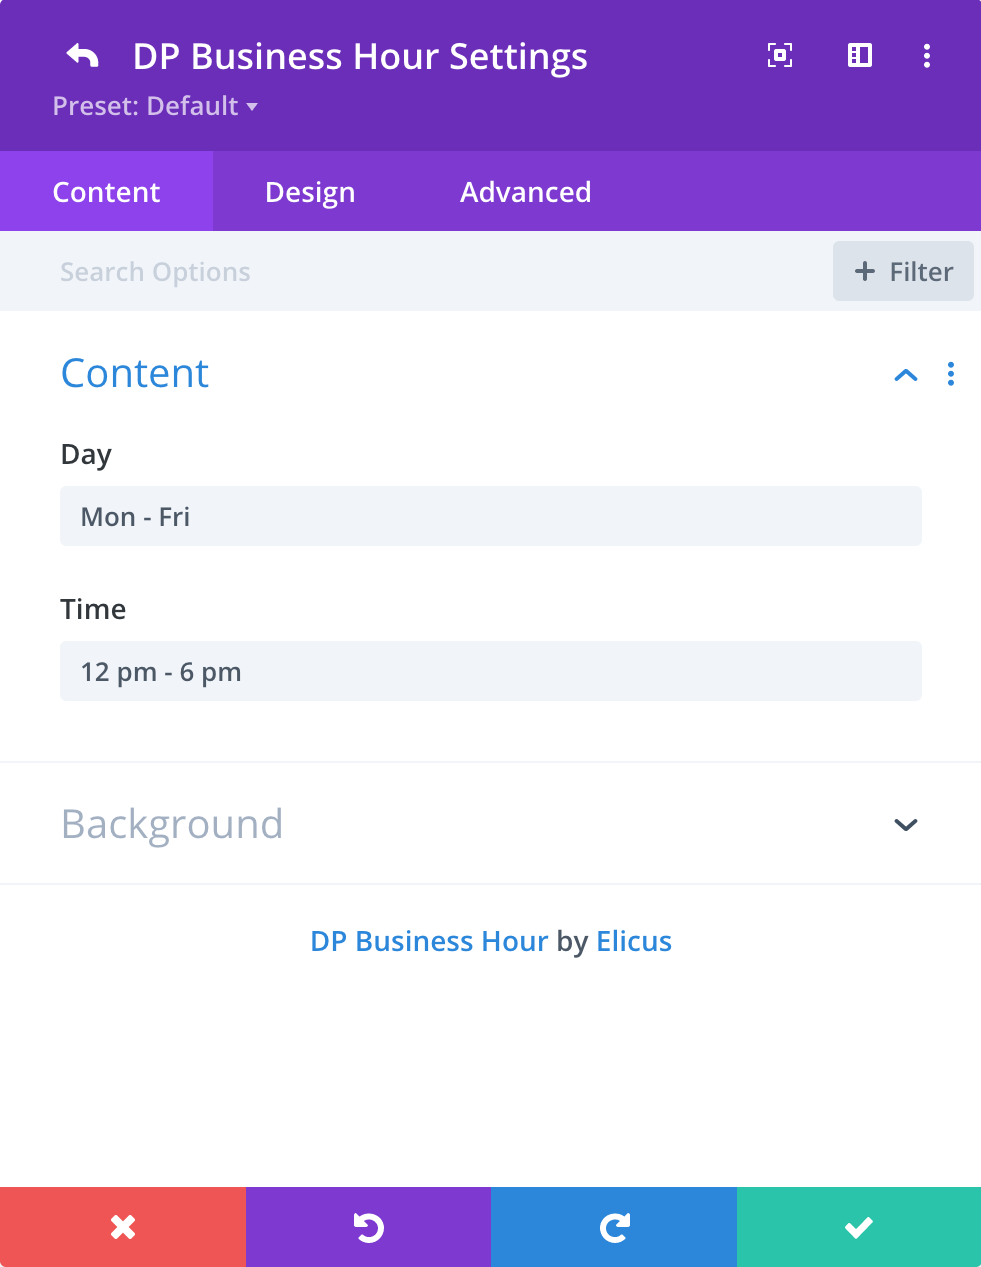The height and width of the screenshot is (1267, 981).
Task: Click the Filter button
Action: click(x=903, y=271)
